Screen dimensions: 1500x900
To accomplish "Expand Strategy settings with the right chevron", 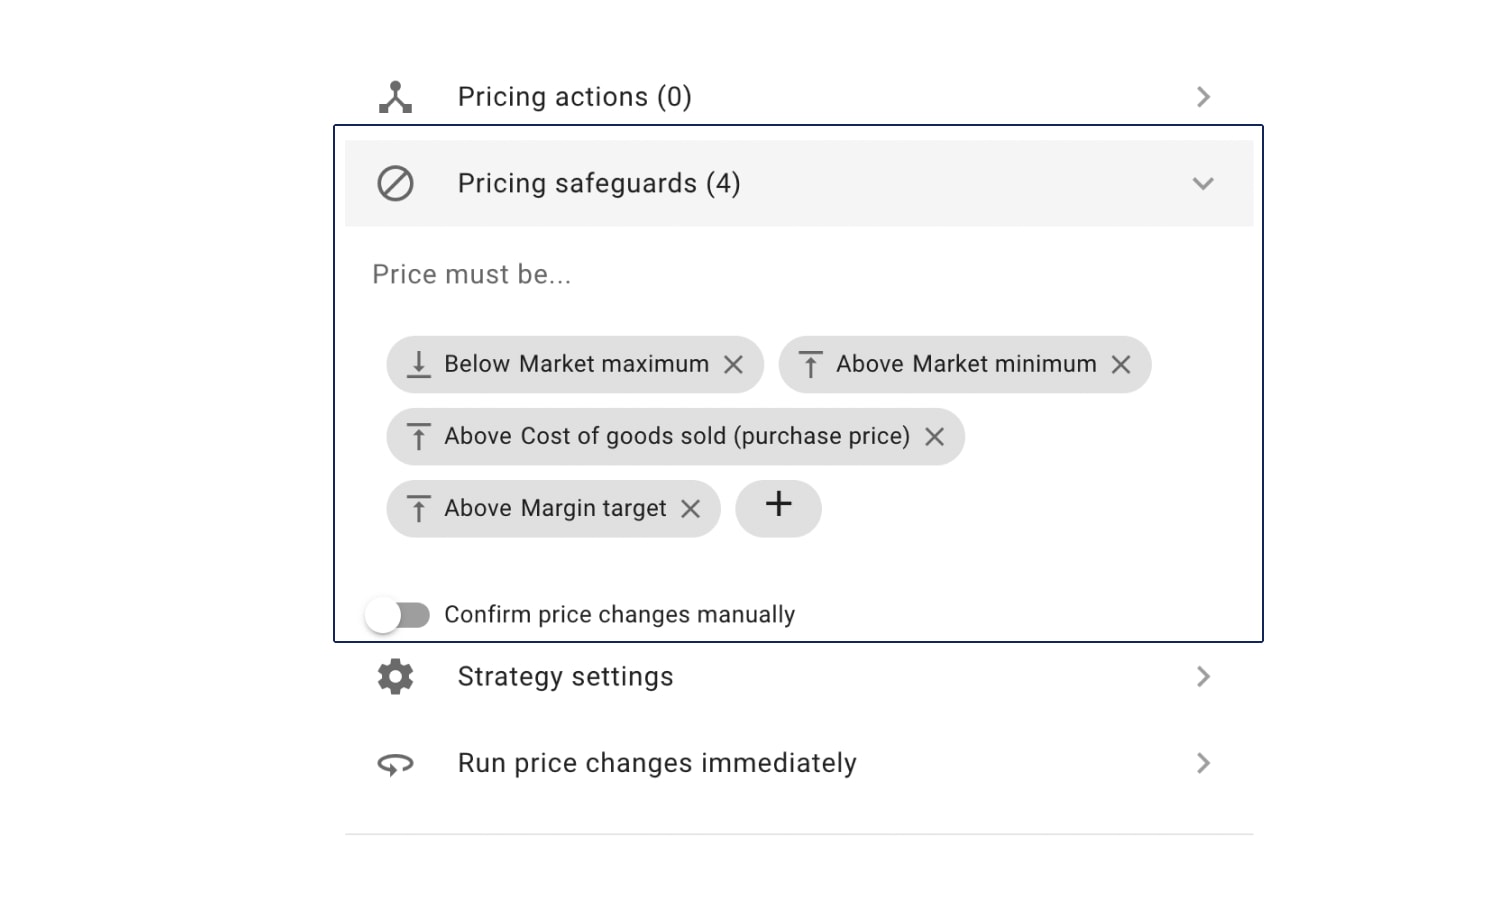I will pos(1203,677).
